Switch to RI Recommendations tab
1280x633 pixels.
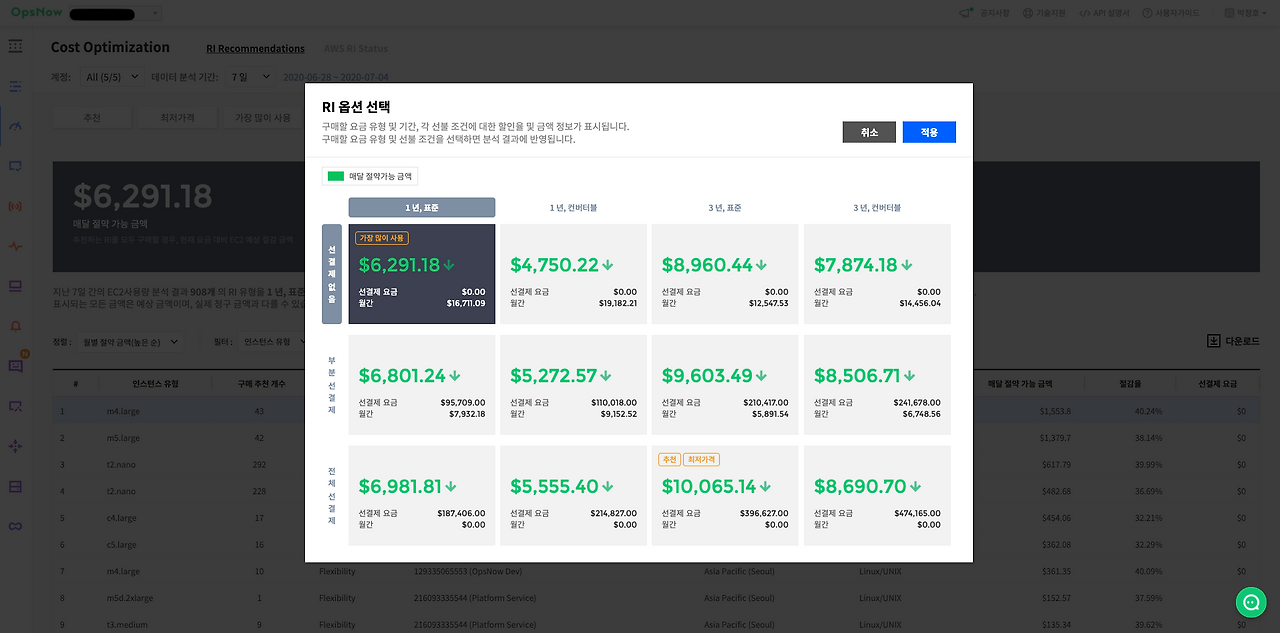click(255, 49)
